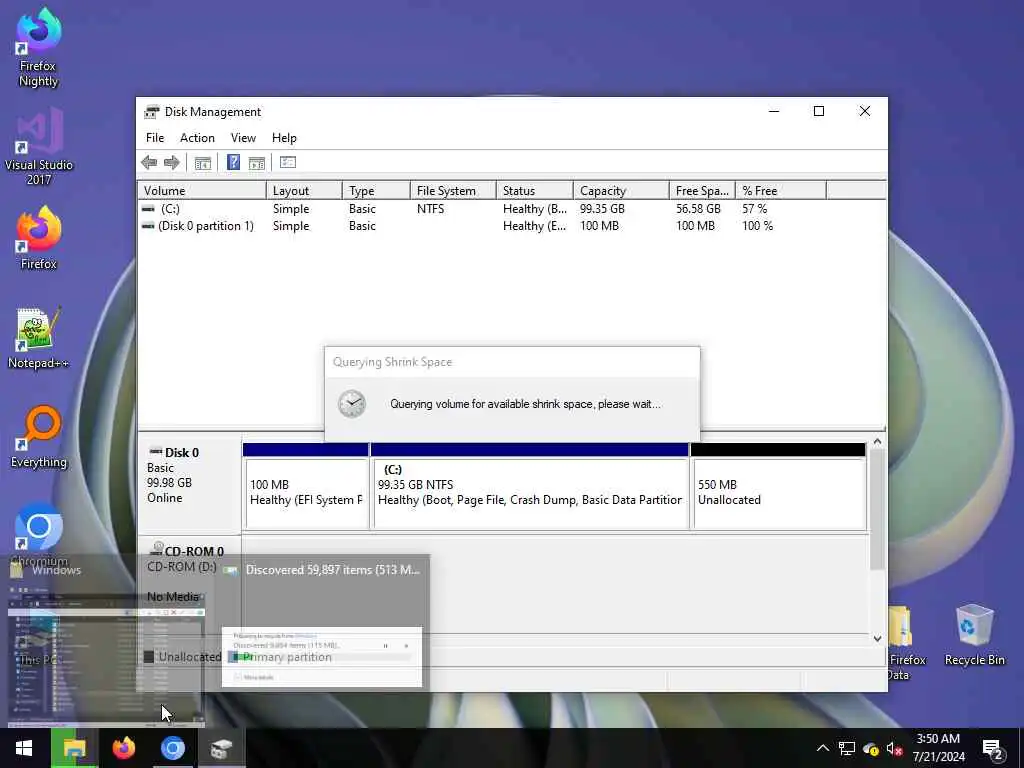The image size is (1024, 768).
Task: Click Show/Hide Action Pane toolbar icon
Action: pos(257,163)
